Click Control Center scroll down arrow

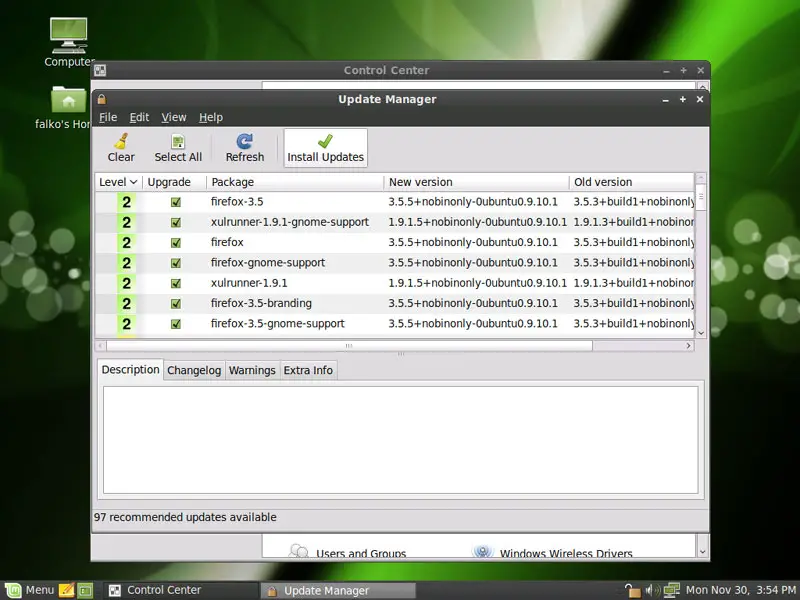(x=703, y=552)
